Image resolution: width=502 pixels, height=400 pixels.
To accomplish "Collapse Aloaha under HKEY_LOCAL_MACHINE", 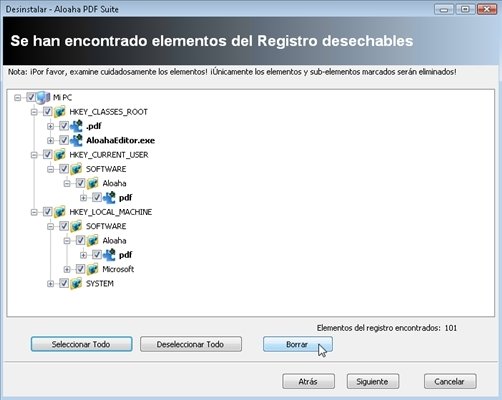I will point(67,241).
